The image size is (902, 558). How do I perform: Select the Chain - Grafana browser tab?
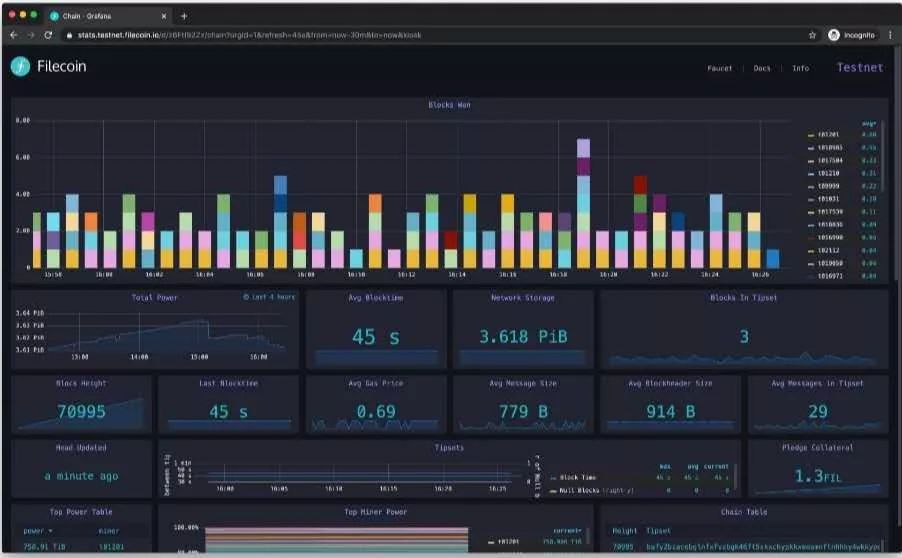(x=107, y=16)
